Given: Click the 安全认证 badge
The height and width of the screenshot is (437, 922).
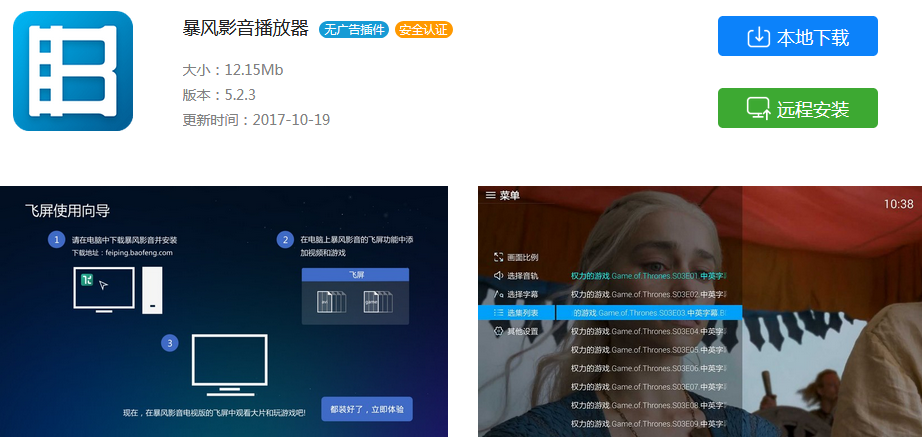Looking at the screenshot, I should [424, 30].
